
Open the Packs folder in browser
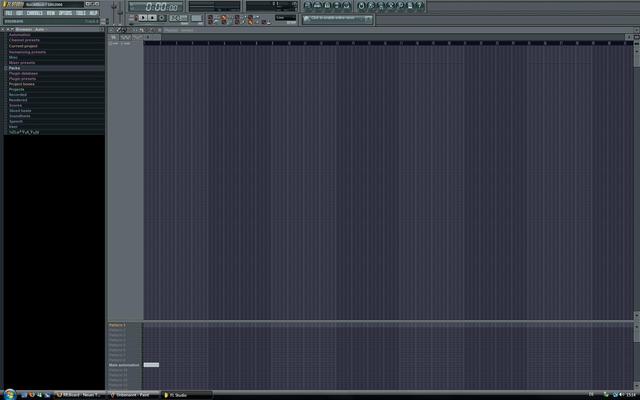pos(16,68)
